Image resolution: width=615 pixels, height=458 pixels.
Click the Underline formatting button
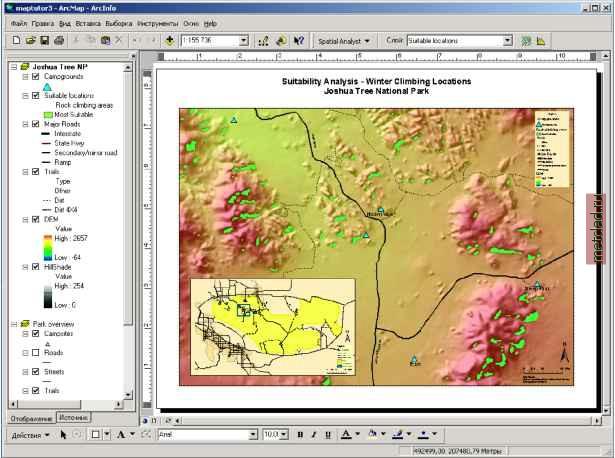tap(327, 435)
